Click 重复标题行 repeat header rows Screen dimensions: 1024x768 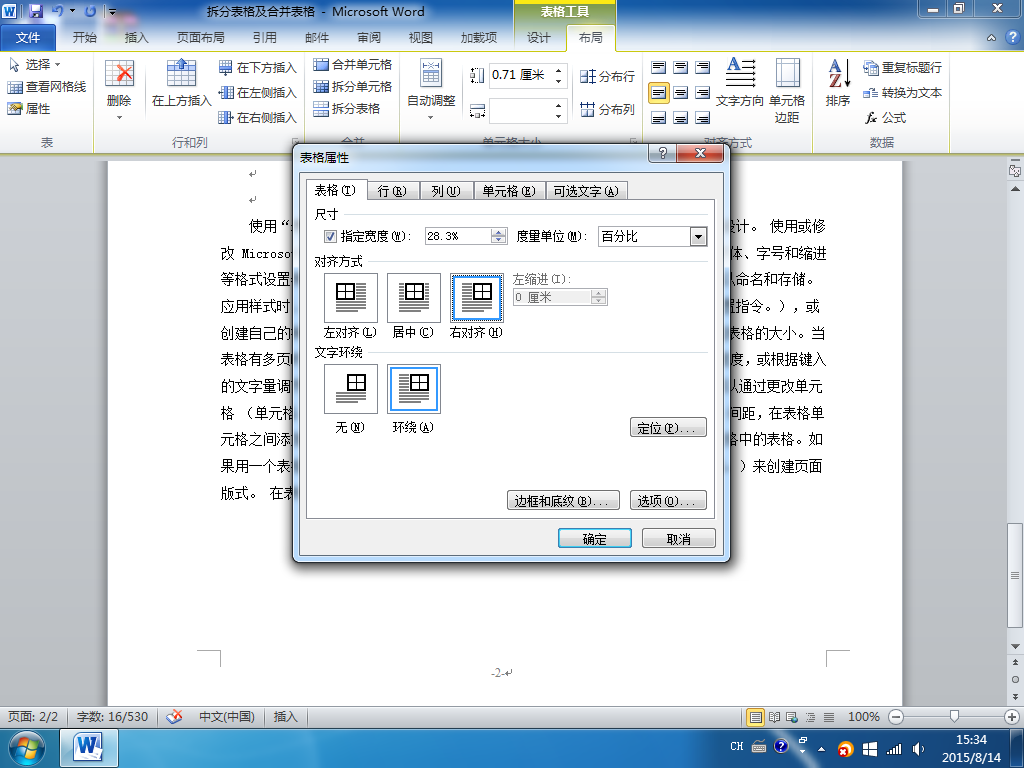pyautogui.click(x=902, y=67)
